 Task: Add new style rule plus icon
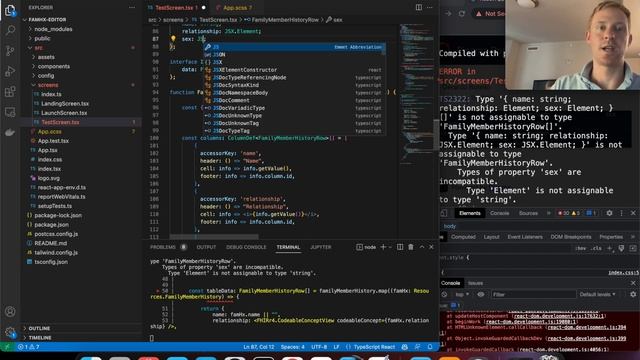[609, 248]
